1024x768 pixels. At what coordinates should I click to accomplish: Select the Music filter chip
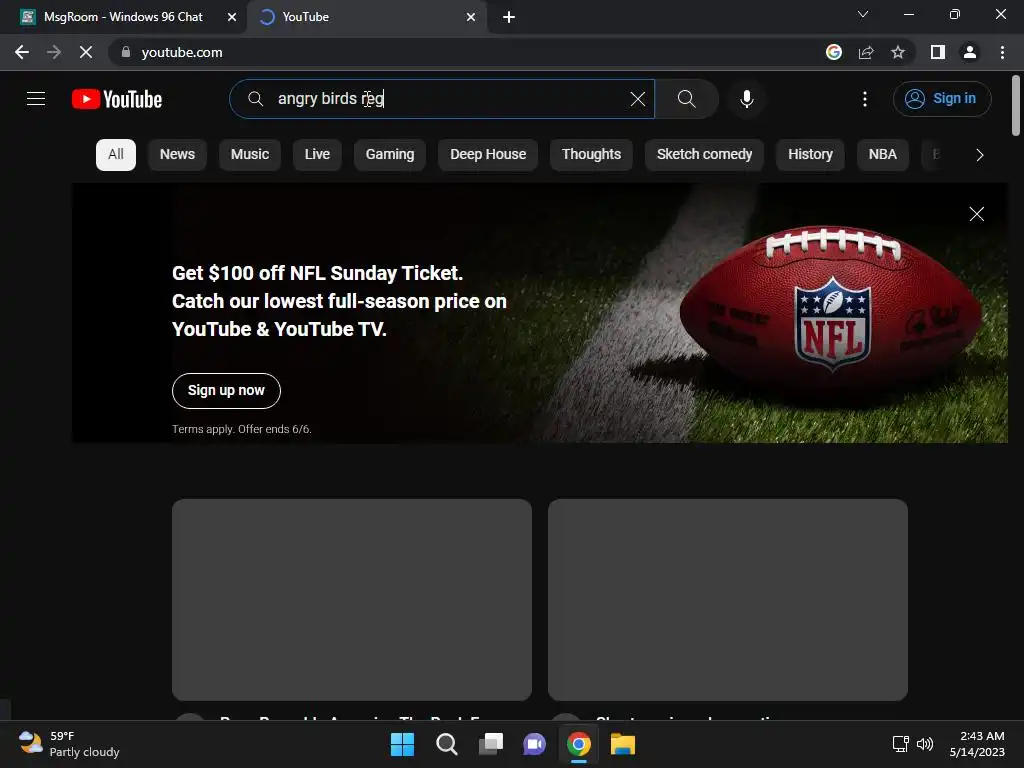249,155
